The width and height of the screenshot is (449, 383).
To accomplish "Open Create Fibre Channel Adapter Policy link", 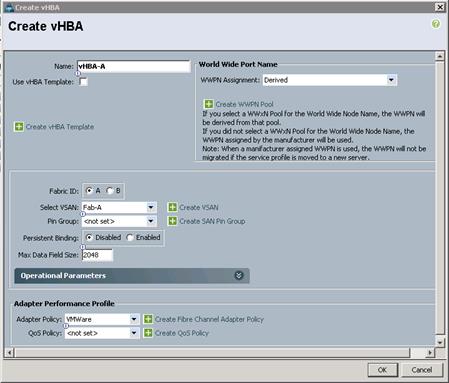I will [209, 319].
